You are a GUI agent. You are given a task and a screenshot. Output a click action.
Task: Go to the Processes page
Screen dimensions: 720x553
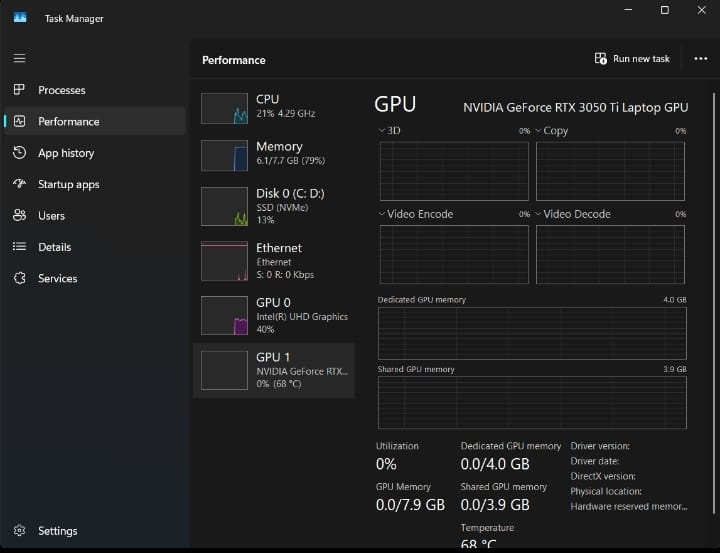[x=95, y=90]
